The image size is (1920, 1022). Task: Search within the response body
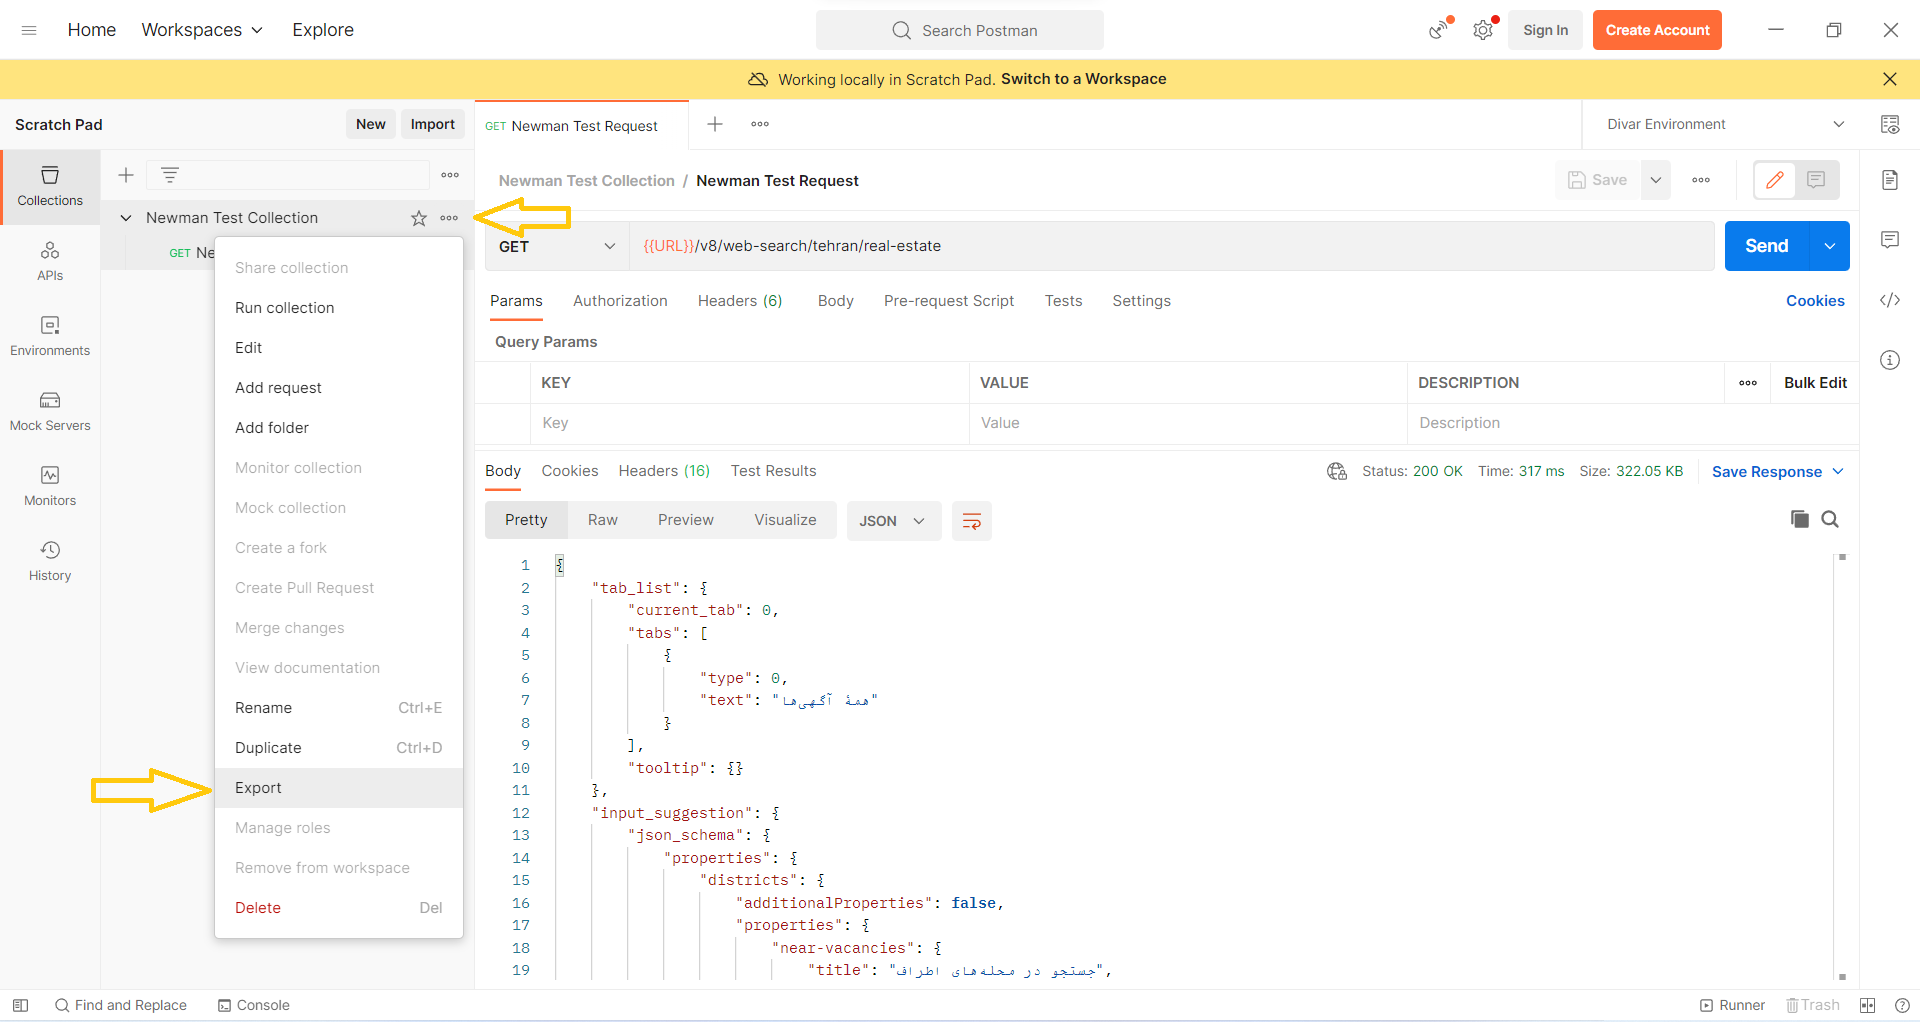pos(1830,519)
